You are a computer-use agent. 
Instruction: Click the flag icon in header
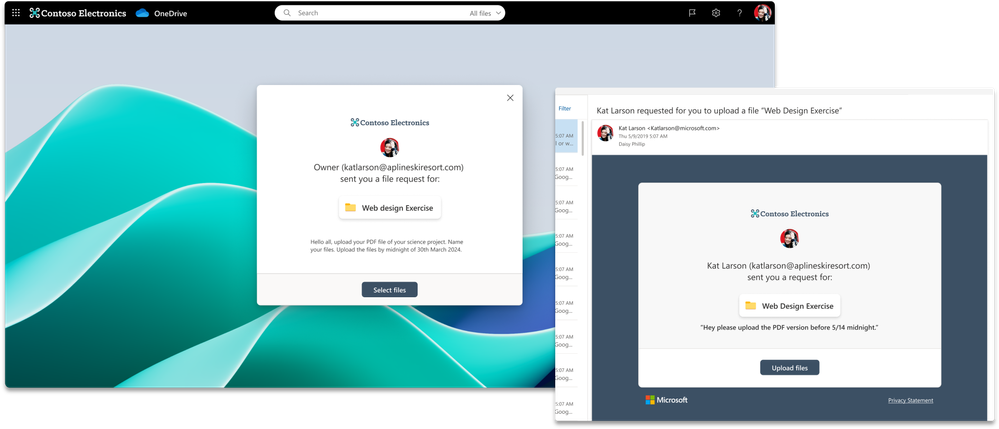pyautogui.click(x=692, y=13)
